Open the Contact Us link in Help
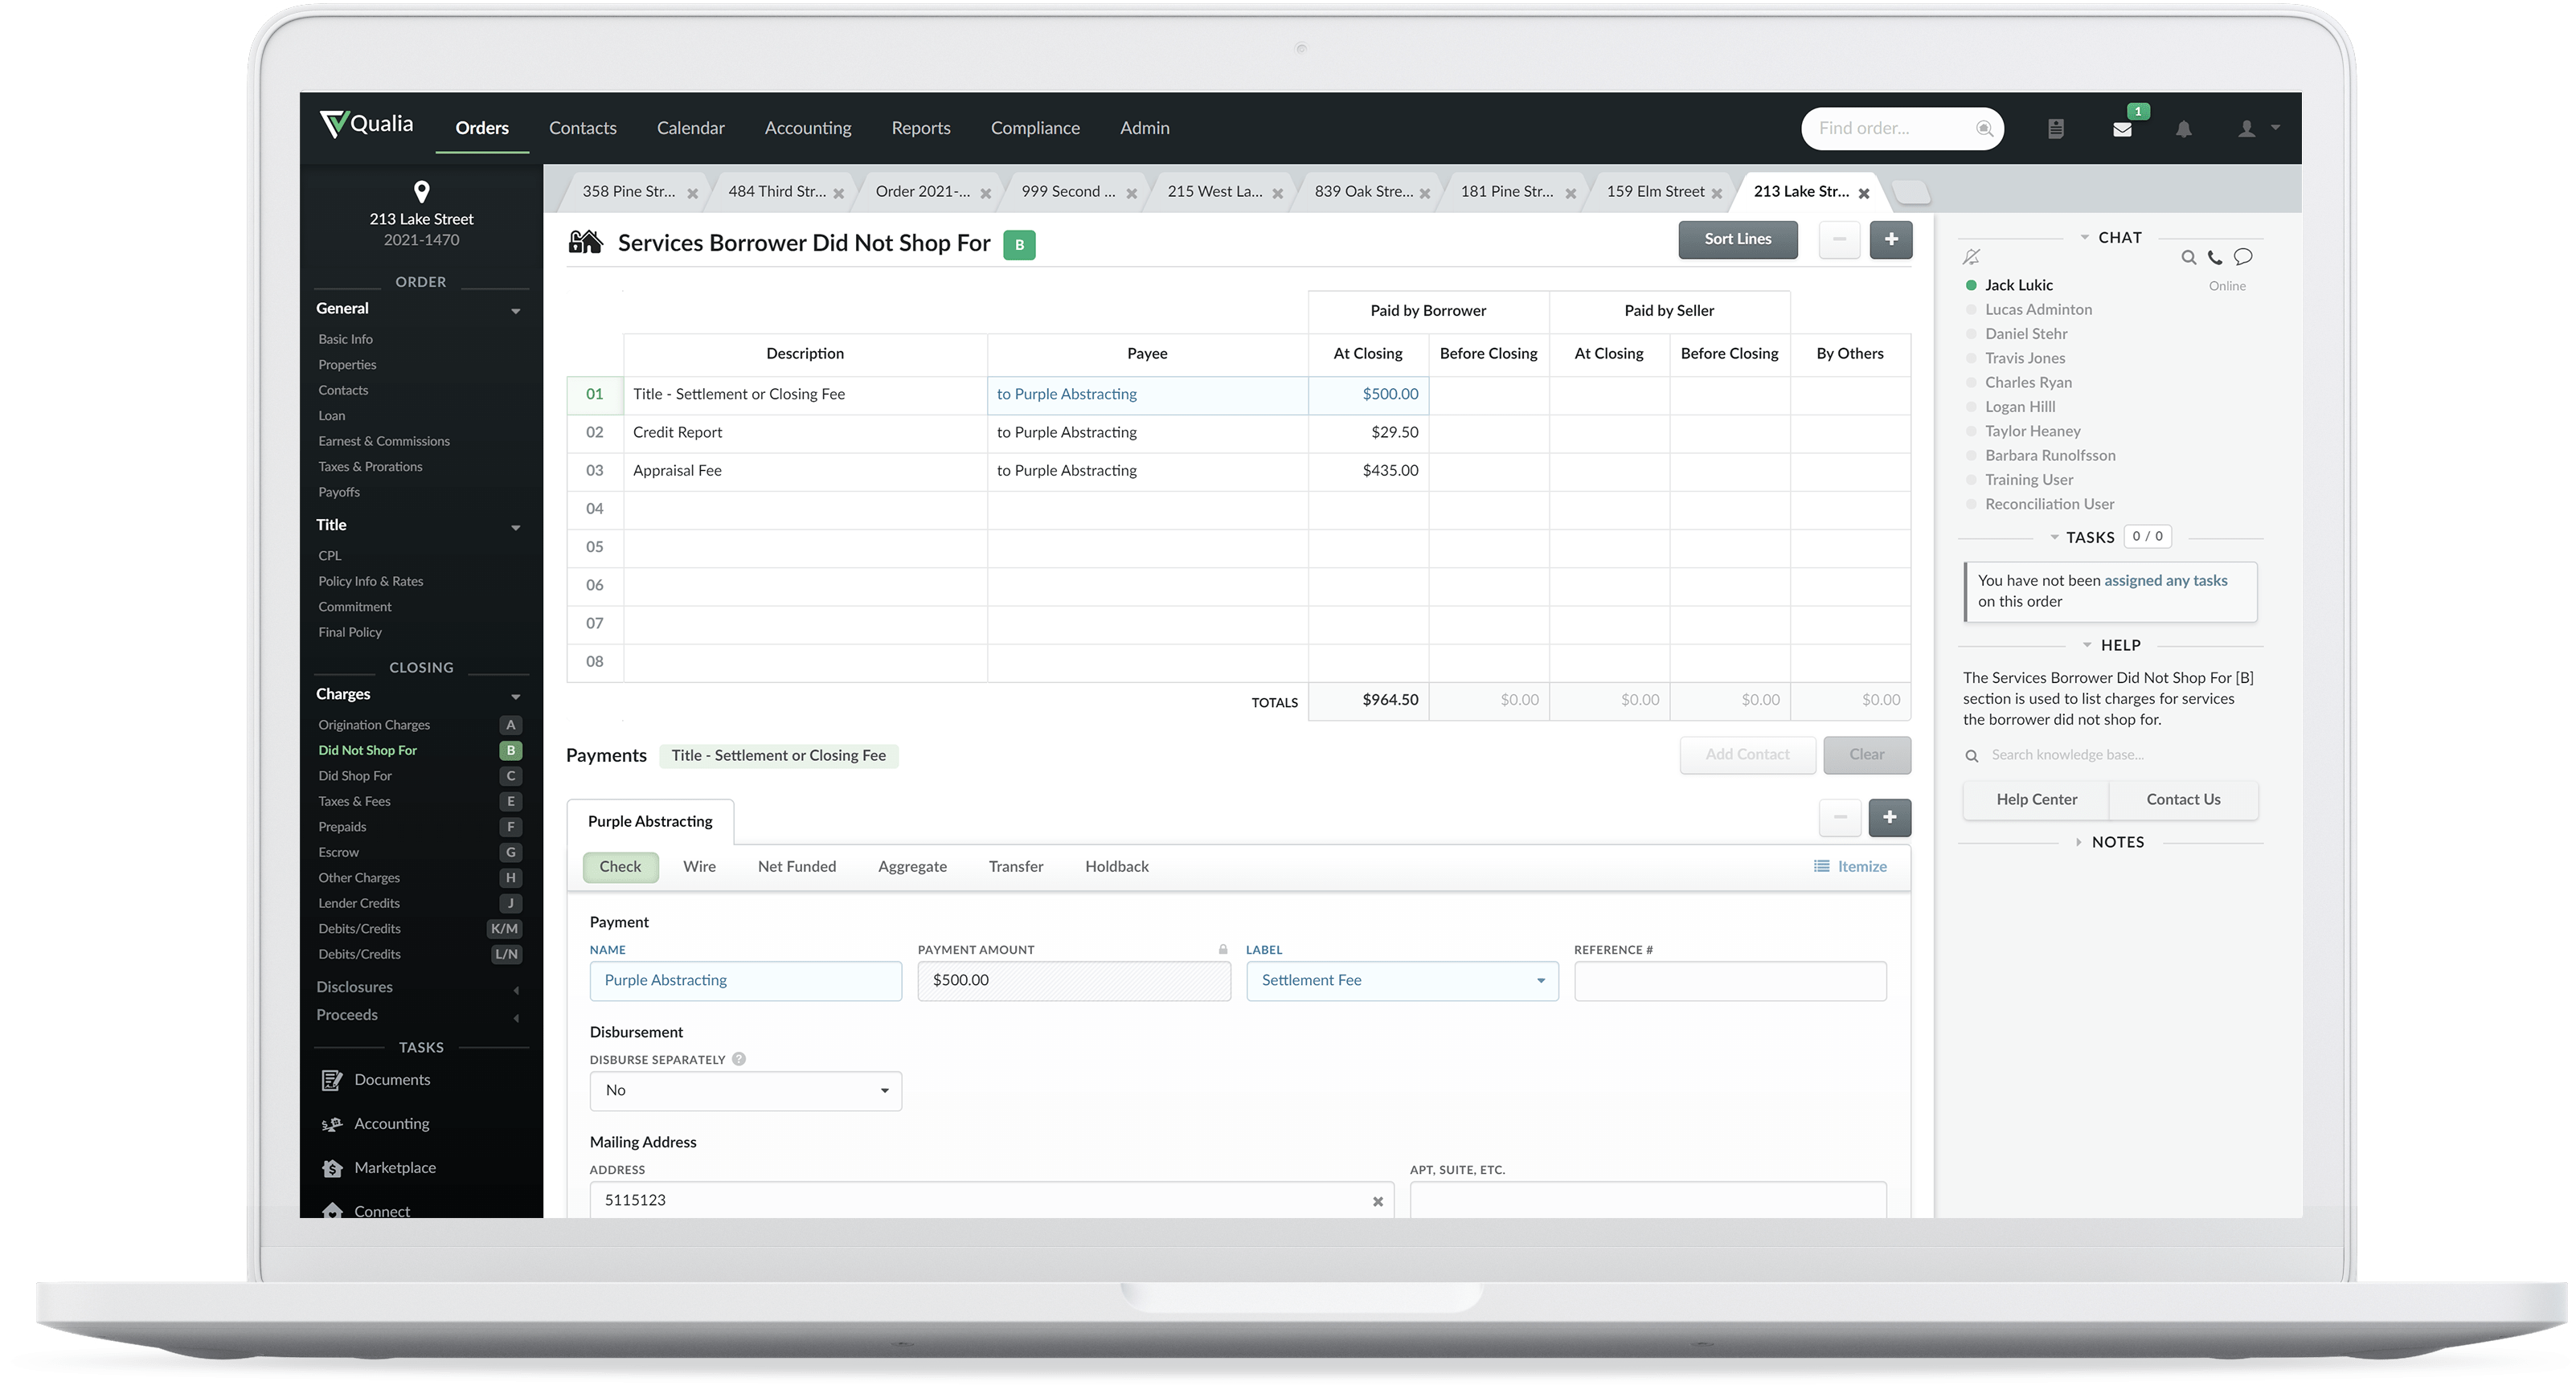2576x1386 pixels. click(2183, 799)
